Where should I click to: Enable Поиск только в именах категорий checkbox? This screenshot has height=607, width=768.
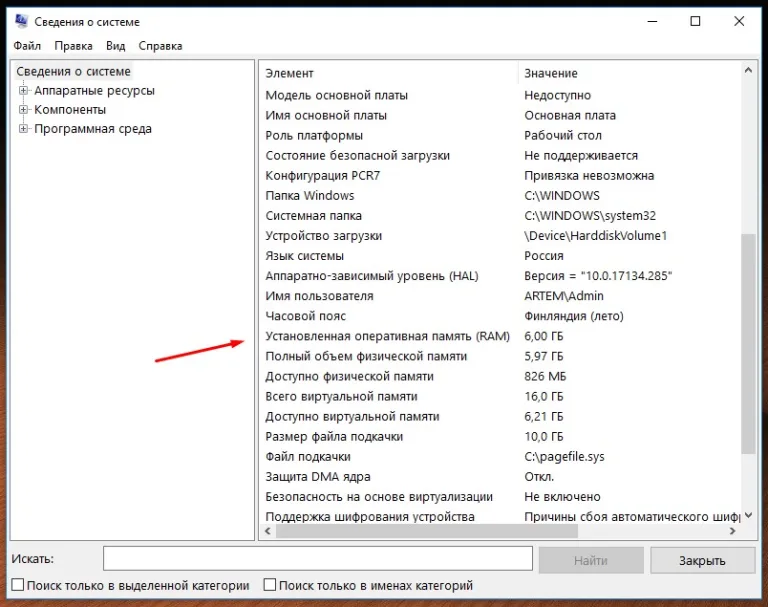(x=269, y=584)
